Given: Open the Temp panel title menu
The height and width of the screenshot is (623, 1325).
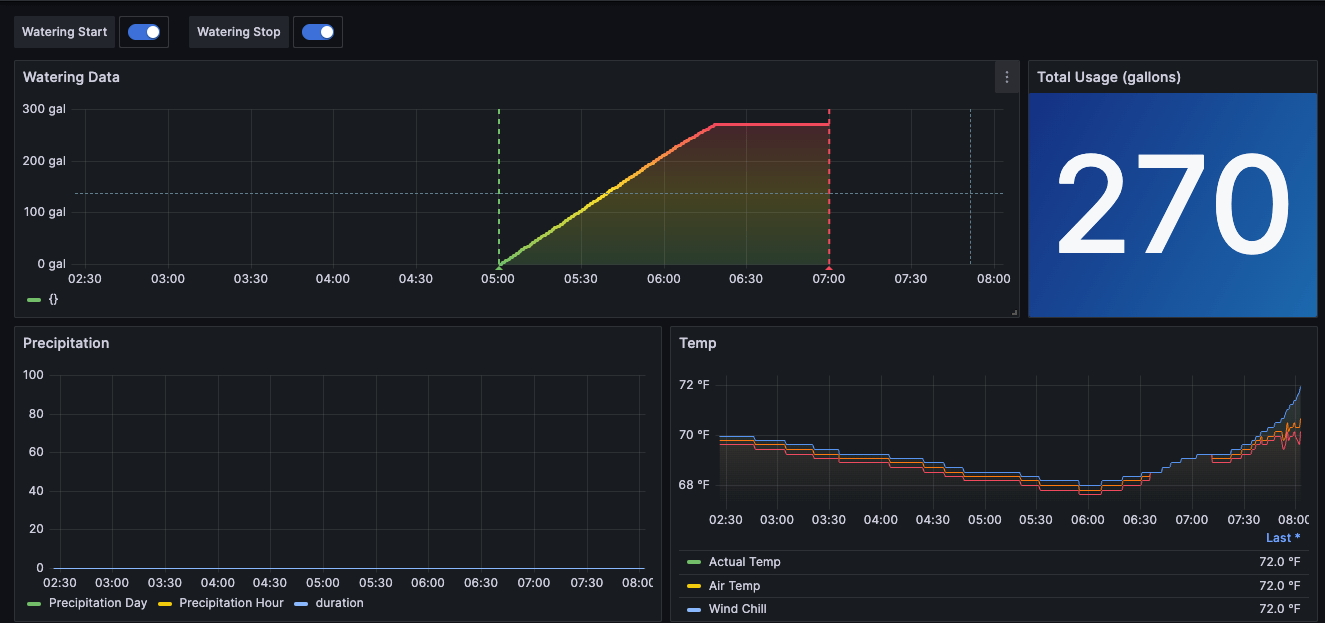Looking at the screenshot, I should click(697, 343).
